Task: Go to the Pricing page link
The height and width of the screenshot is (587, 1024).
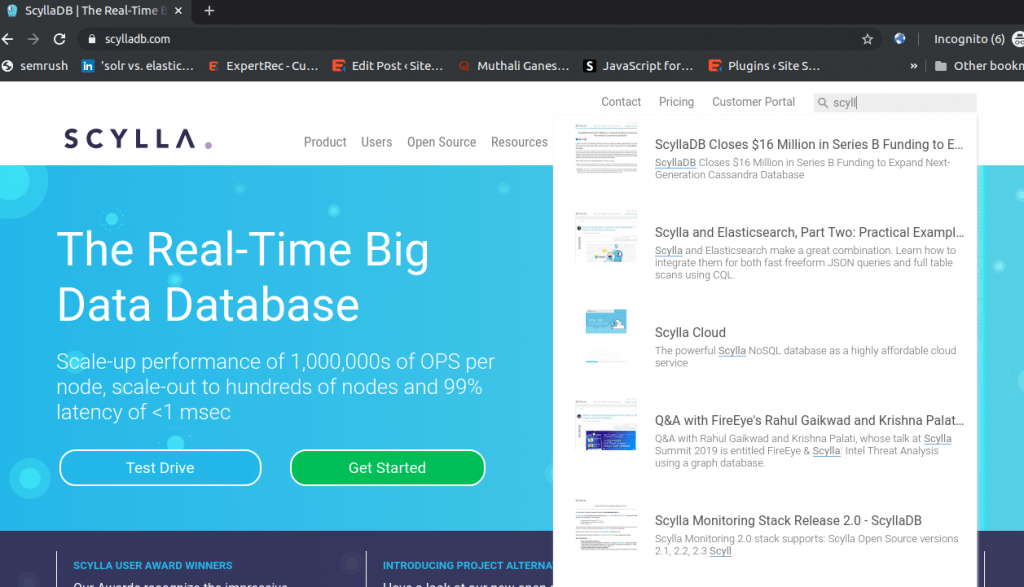Action: [676, 102]
